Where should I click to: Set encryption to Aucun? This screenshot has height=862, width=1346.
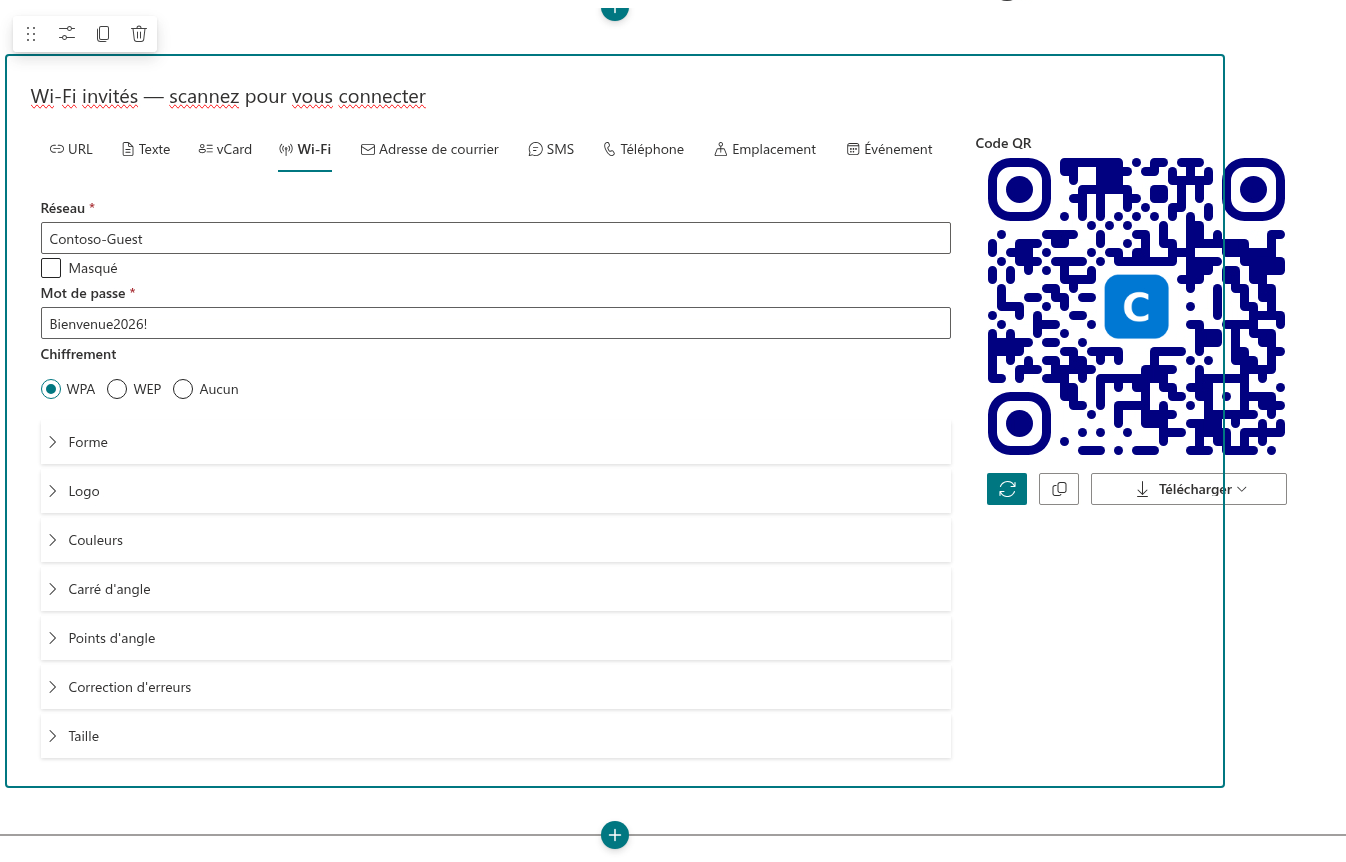183,389
